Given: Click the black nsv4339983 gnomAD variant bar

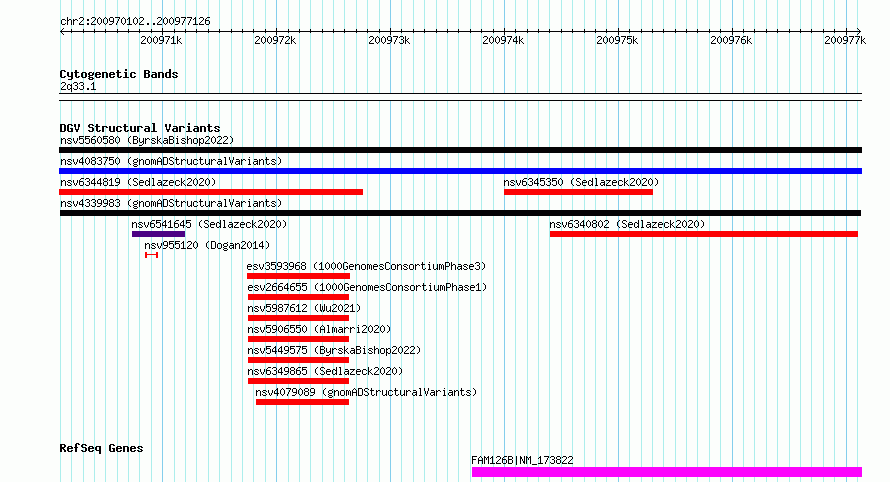Looking at the screenshot, I should tap(460, 213).
